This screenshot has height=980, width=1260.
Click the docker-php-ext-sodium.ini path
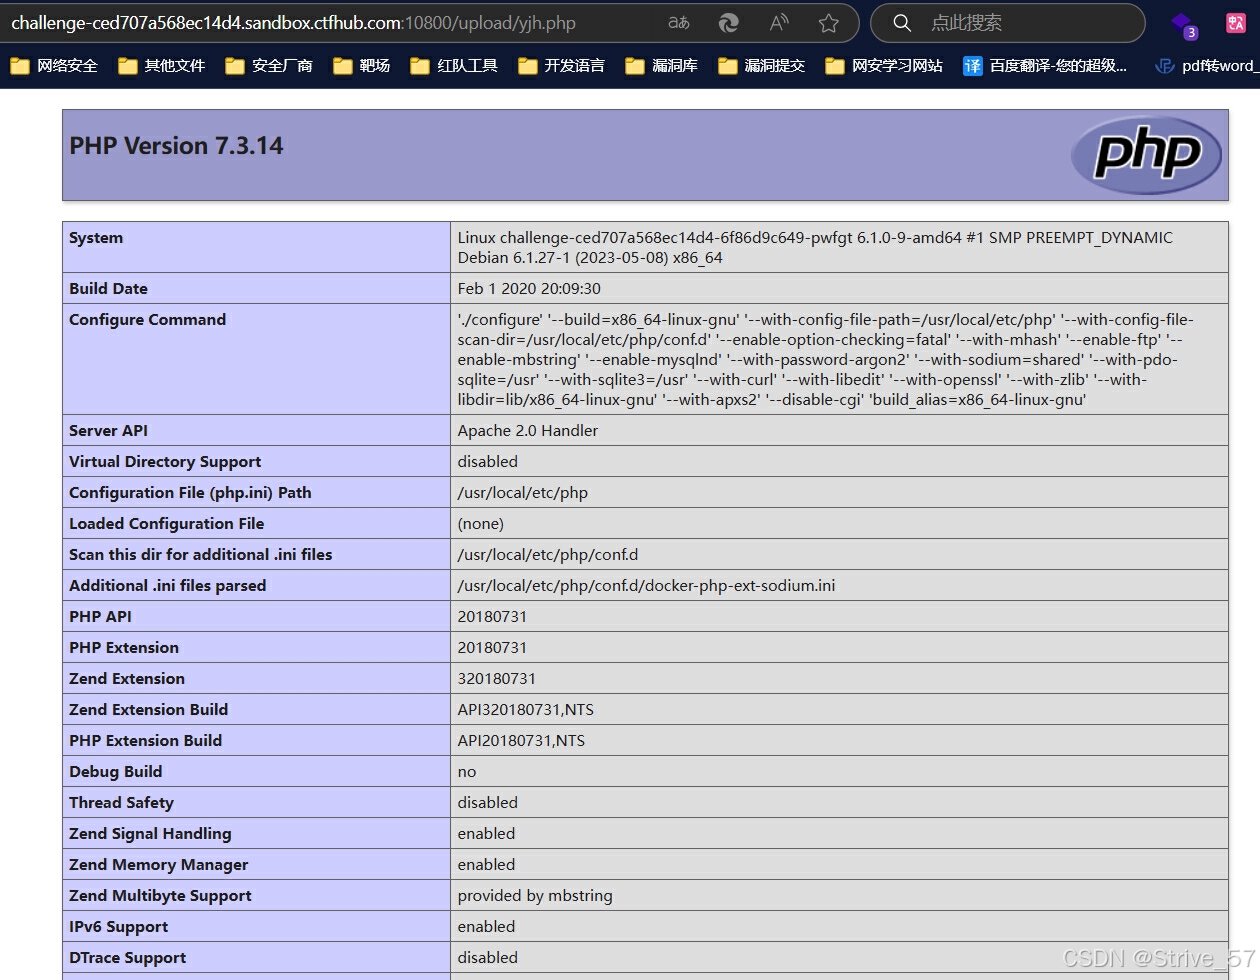coord(647,586)
